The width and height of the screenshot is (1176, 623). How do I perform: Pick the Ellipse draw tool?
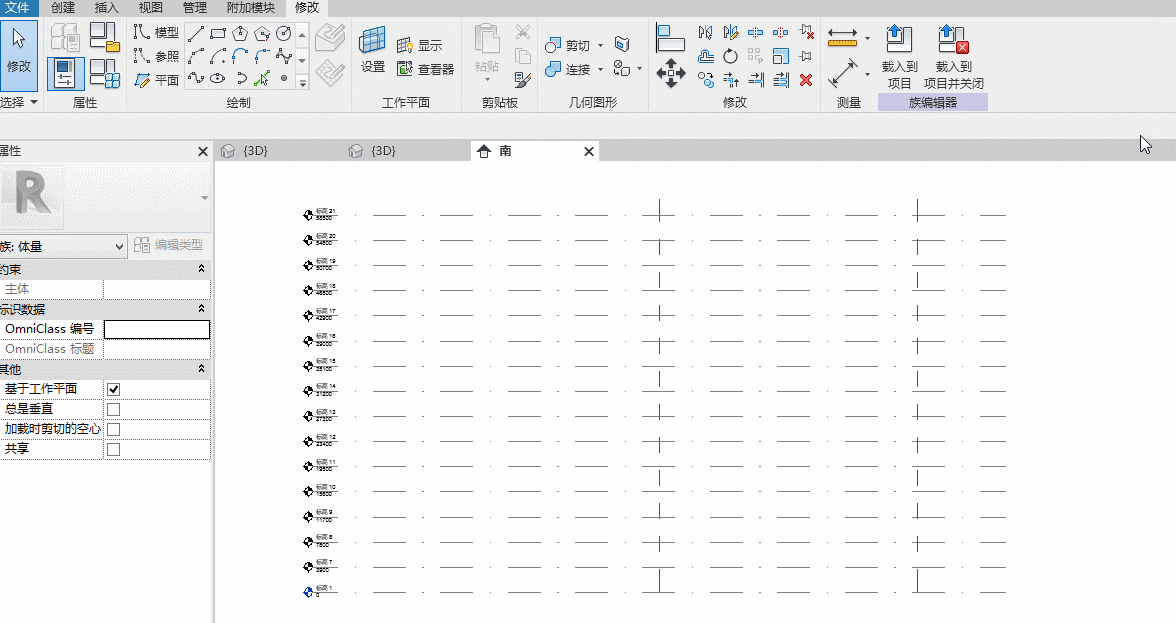218,78
